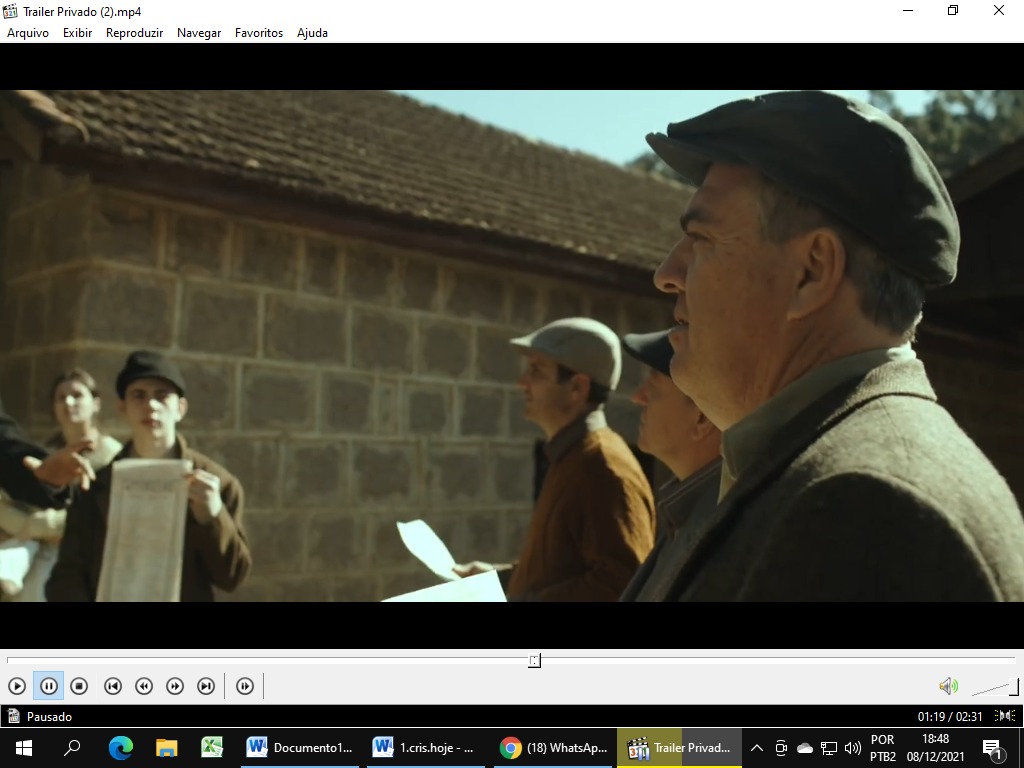Switch to the Documento1 Word window
This screenshot has height=768, width=1024.
click(301, 748)
